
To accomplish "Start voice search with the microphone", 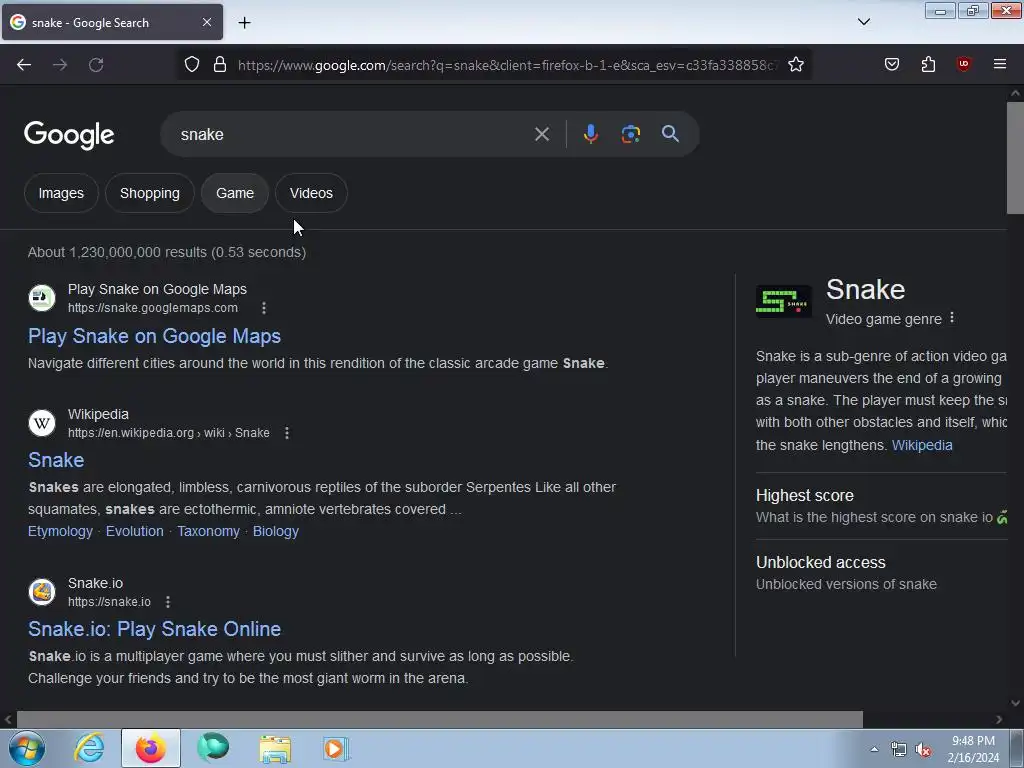I will point(590,134).
